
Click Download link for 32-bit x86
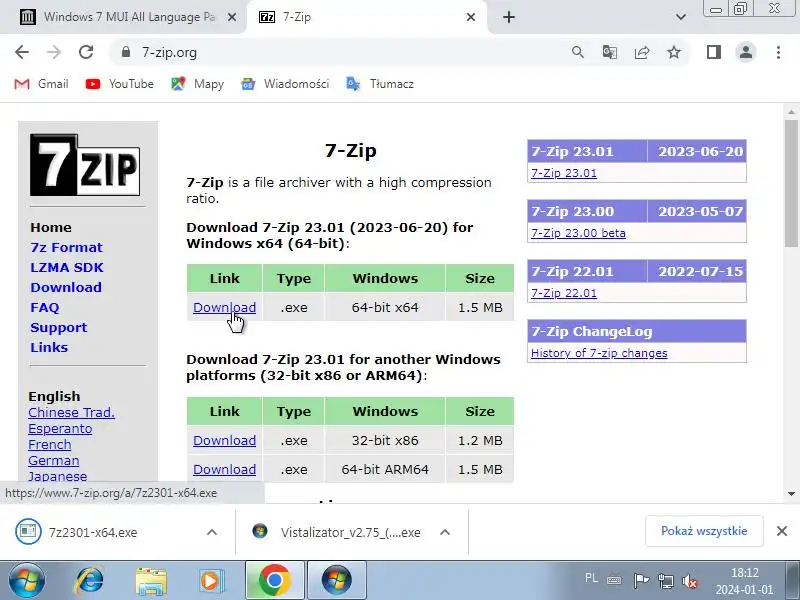click(224, 440)
